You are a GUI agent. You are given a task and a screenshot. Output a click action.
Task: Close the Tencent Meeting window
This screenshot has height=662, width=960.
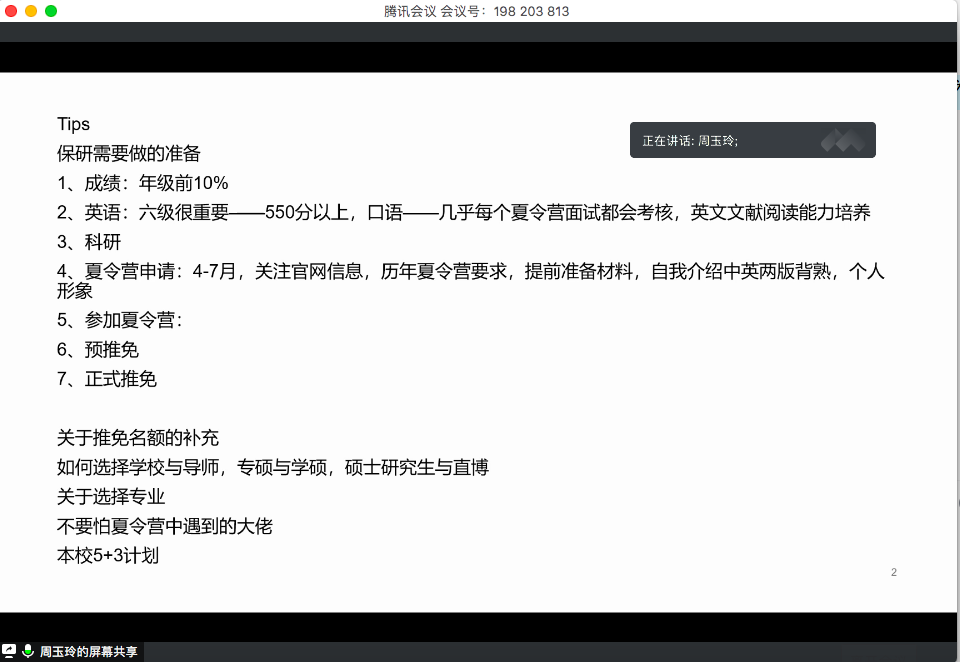coord(12,11)
